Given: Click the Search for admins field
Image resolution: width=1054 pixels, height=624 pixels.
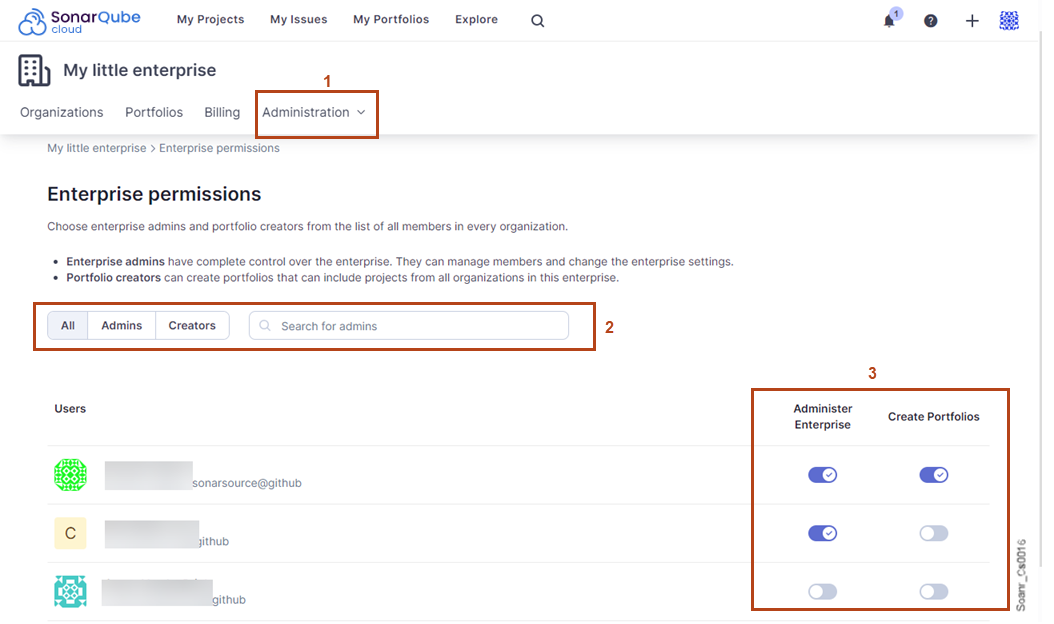Looking at the screenshot, I should coord(410,326).
